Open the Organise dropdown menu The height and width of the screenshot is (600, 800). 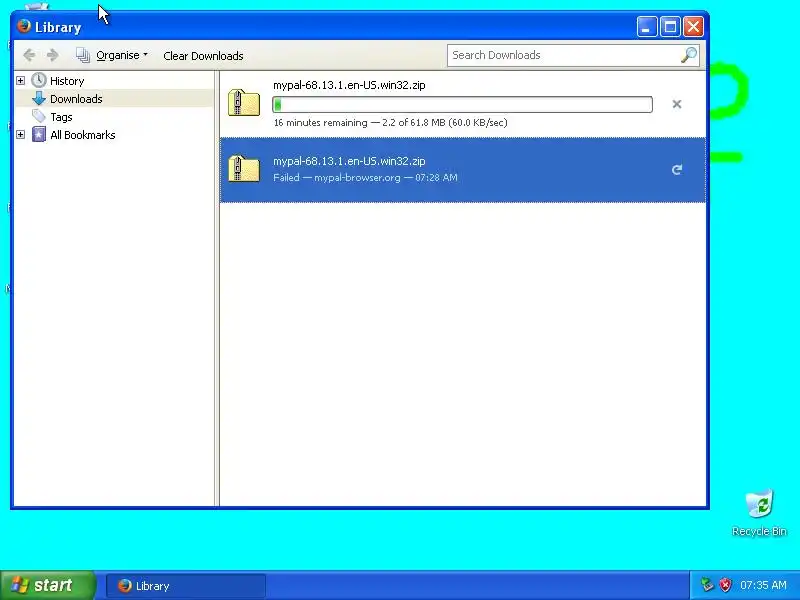point(112,55)
